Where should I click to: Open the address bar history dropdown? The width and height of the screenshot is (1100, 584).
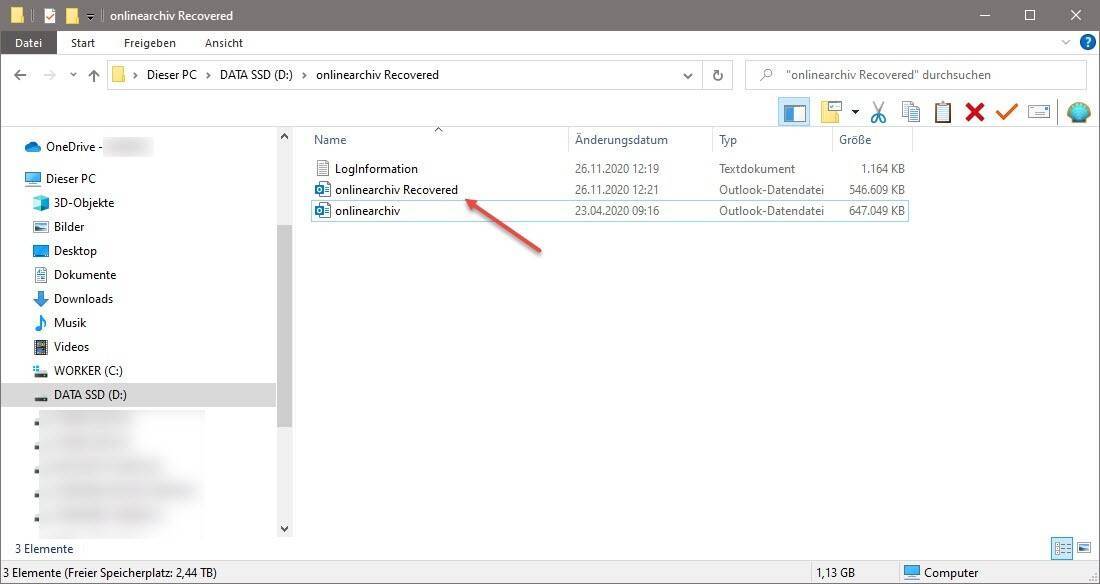click(x=688, y=75)
